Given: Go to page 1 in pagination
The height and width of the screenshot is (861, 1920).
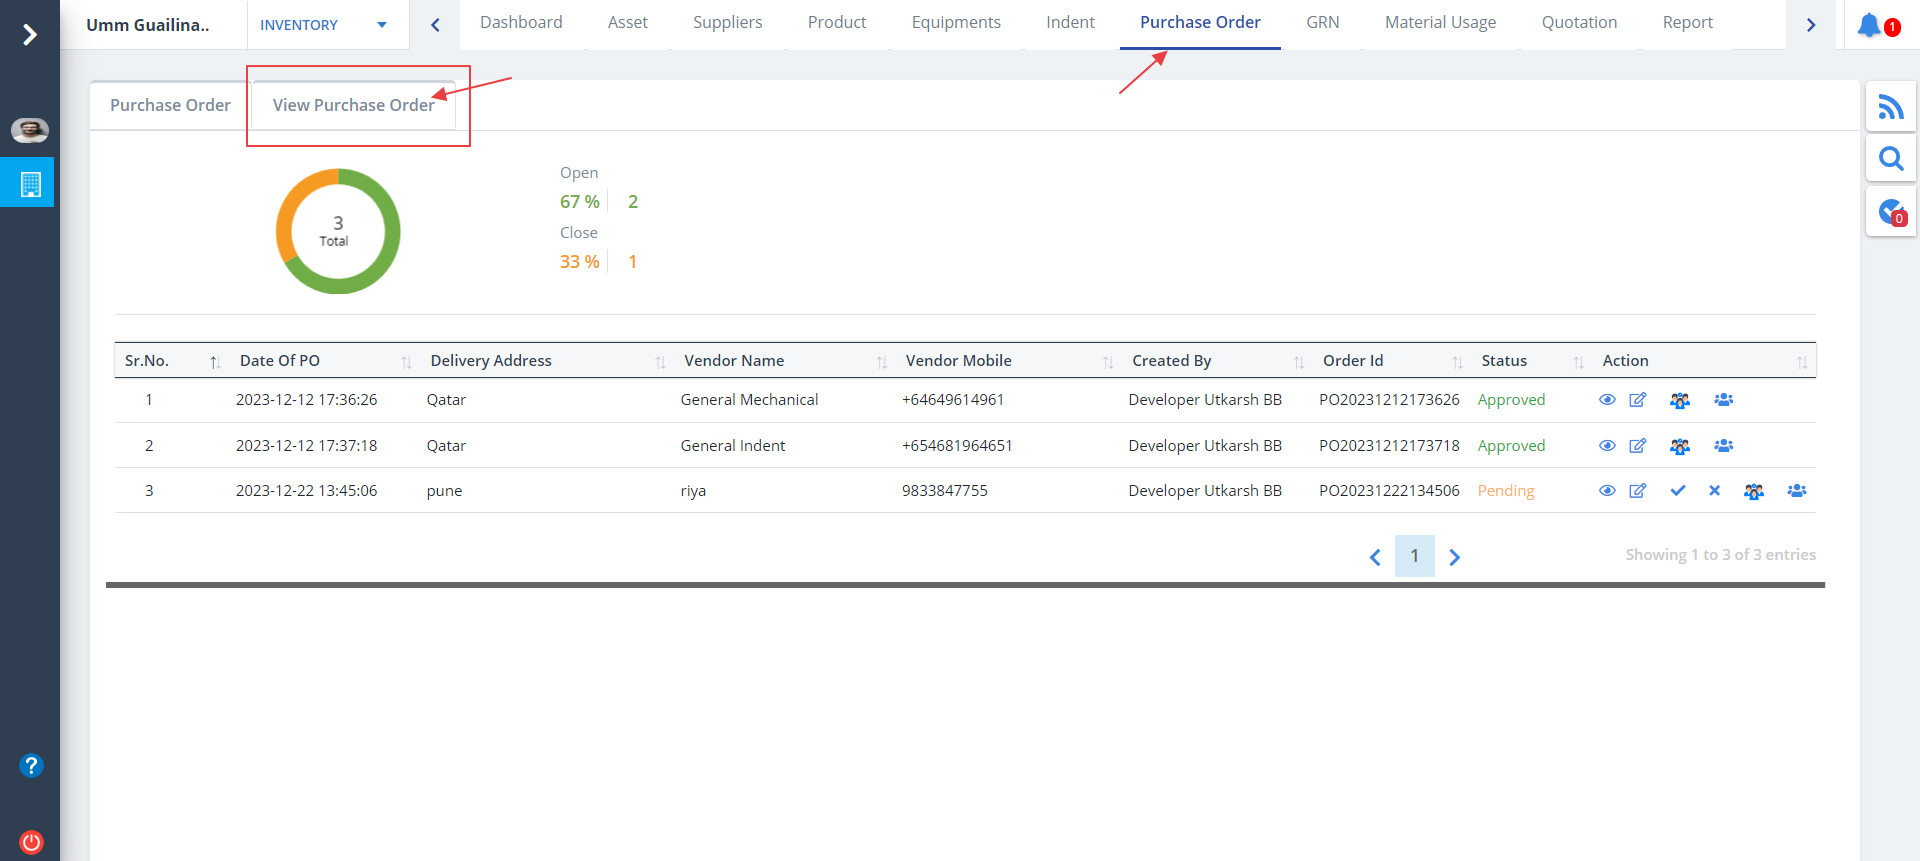Looking at the screenshot, I should point(1414,556).
